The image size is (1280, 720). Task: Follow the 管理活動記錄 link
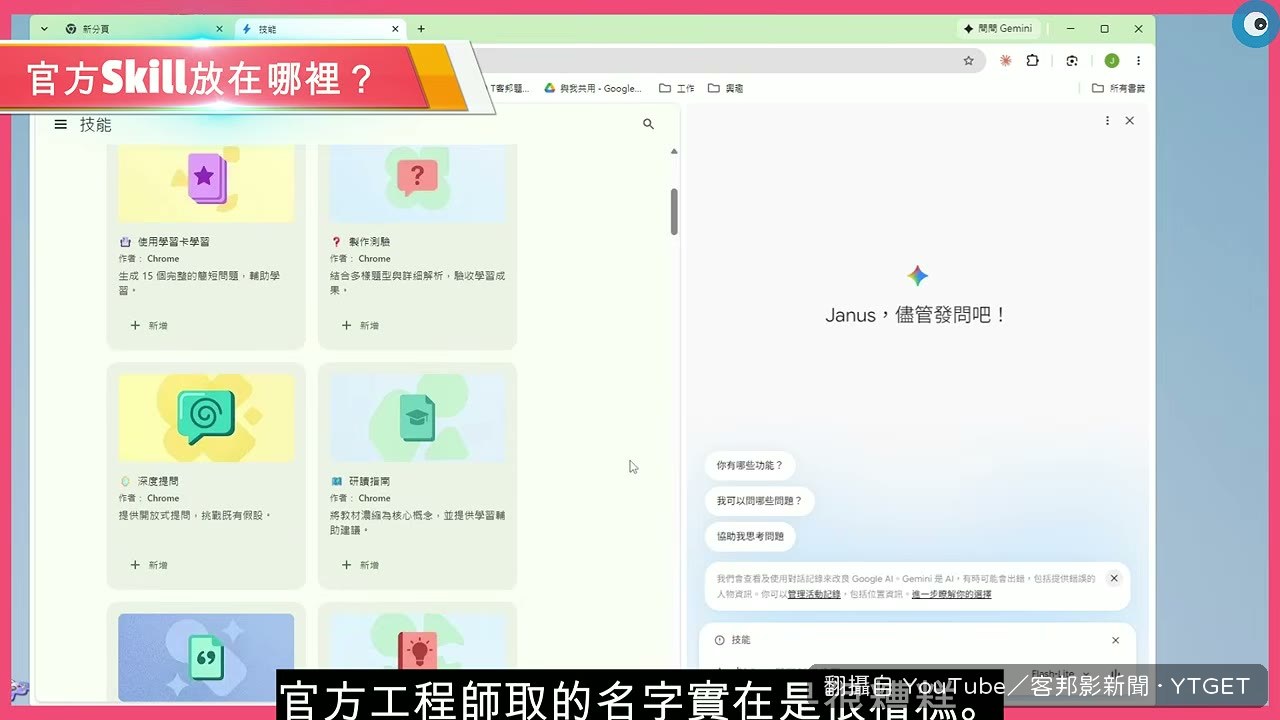pyautogui.click(x=814, y=594)
